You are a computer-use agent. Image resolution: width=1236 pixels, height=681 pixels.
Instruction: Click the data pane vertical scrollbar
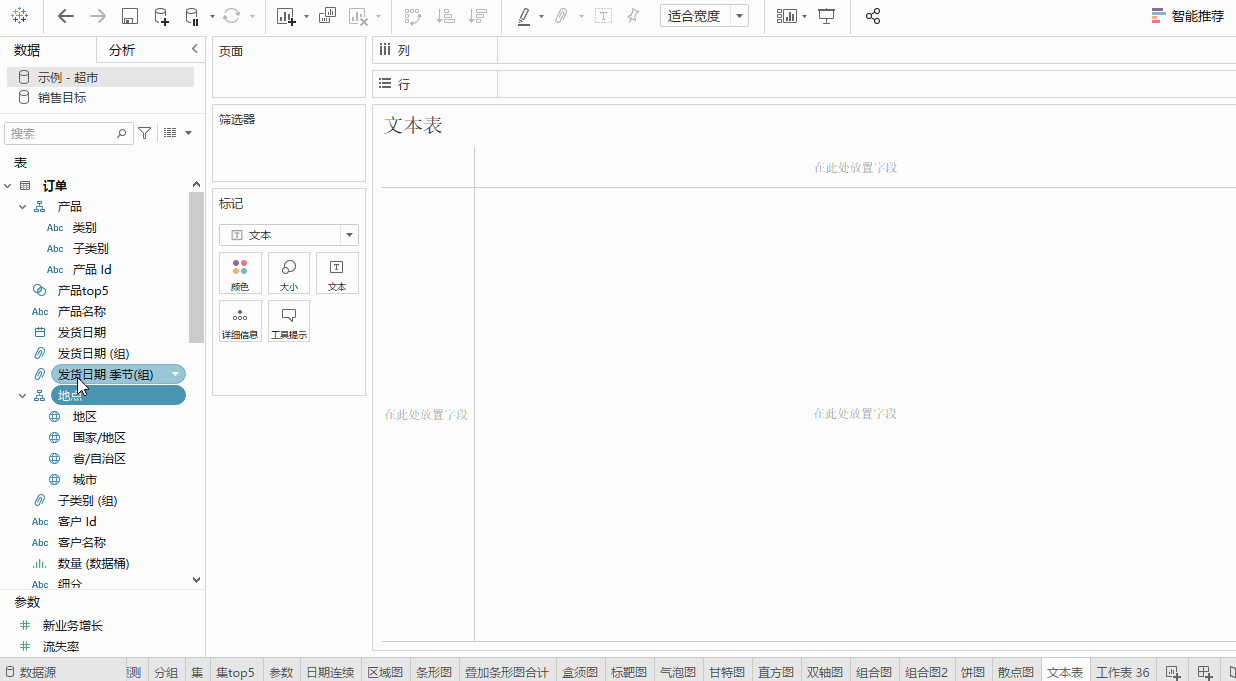coord(196,267)
